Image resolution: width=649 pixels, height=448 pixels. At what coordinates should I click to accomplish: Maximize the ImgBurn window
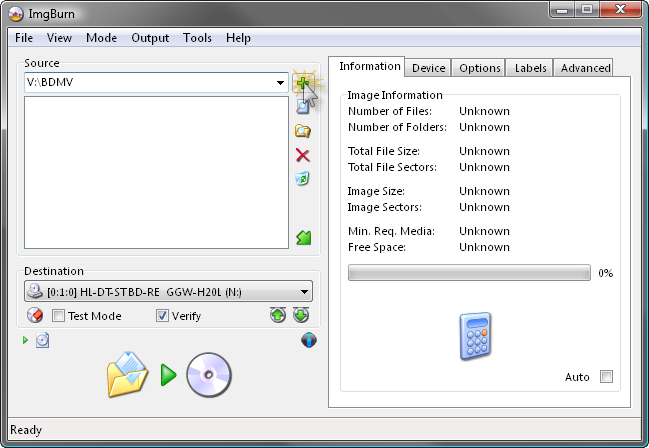[x=587, y=9]
